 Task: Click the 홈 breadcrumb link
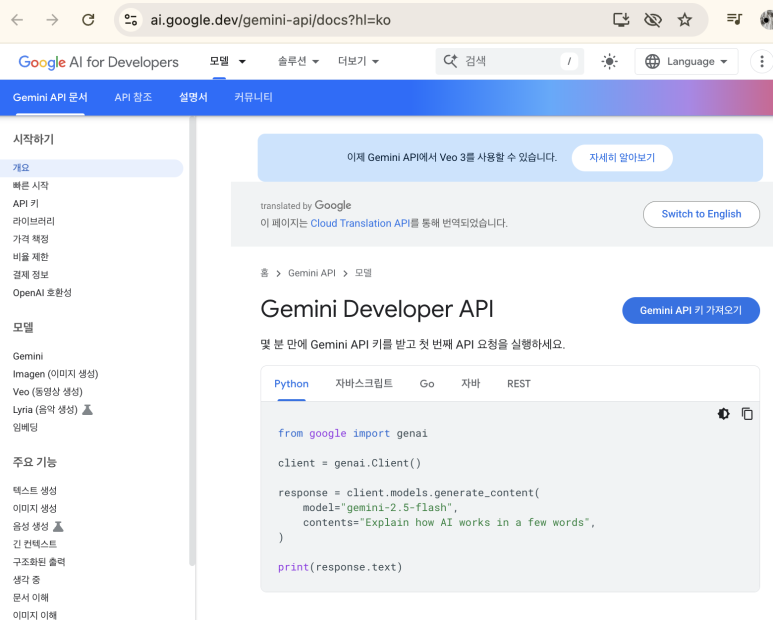[264, 273]
